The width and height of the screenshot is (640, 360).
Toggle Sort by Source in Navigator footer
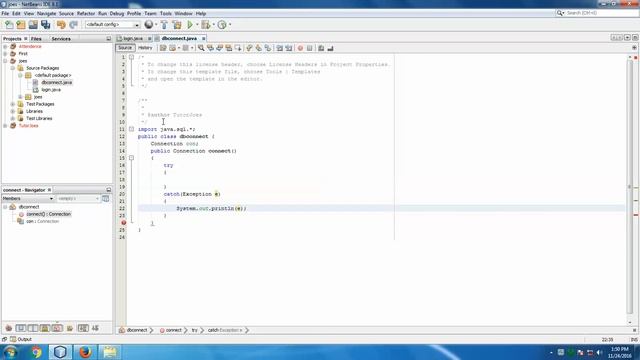(96, 328)
